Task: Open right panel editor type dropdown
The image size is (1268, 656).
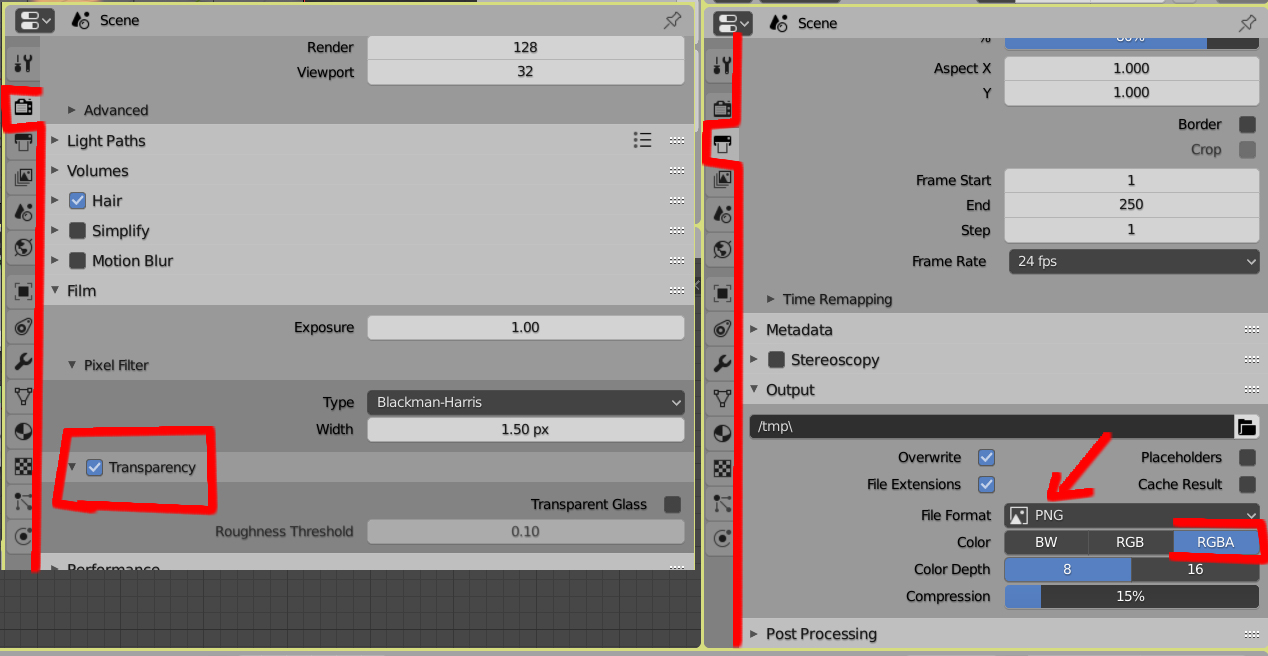Action: pyautogui.click(x=734, y=23)
